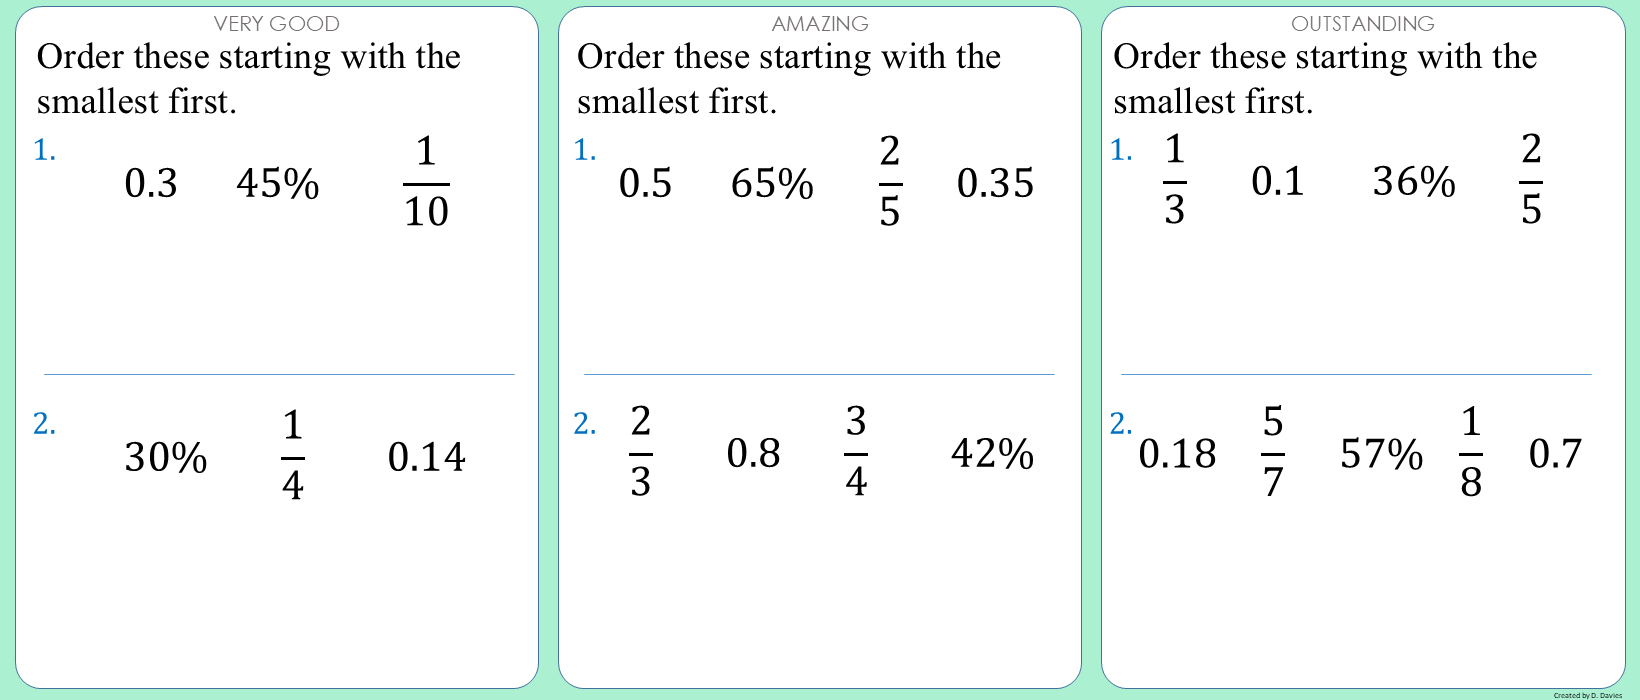Select the fraction 1/3
The height and width of the screenshot is (700, 1640).
click(1175, 180)
